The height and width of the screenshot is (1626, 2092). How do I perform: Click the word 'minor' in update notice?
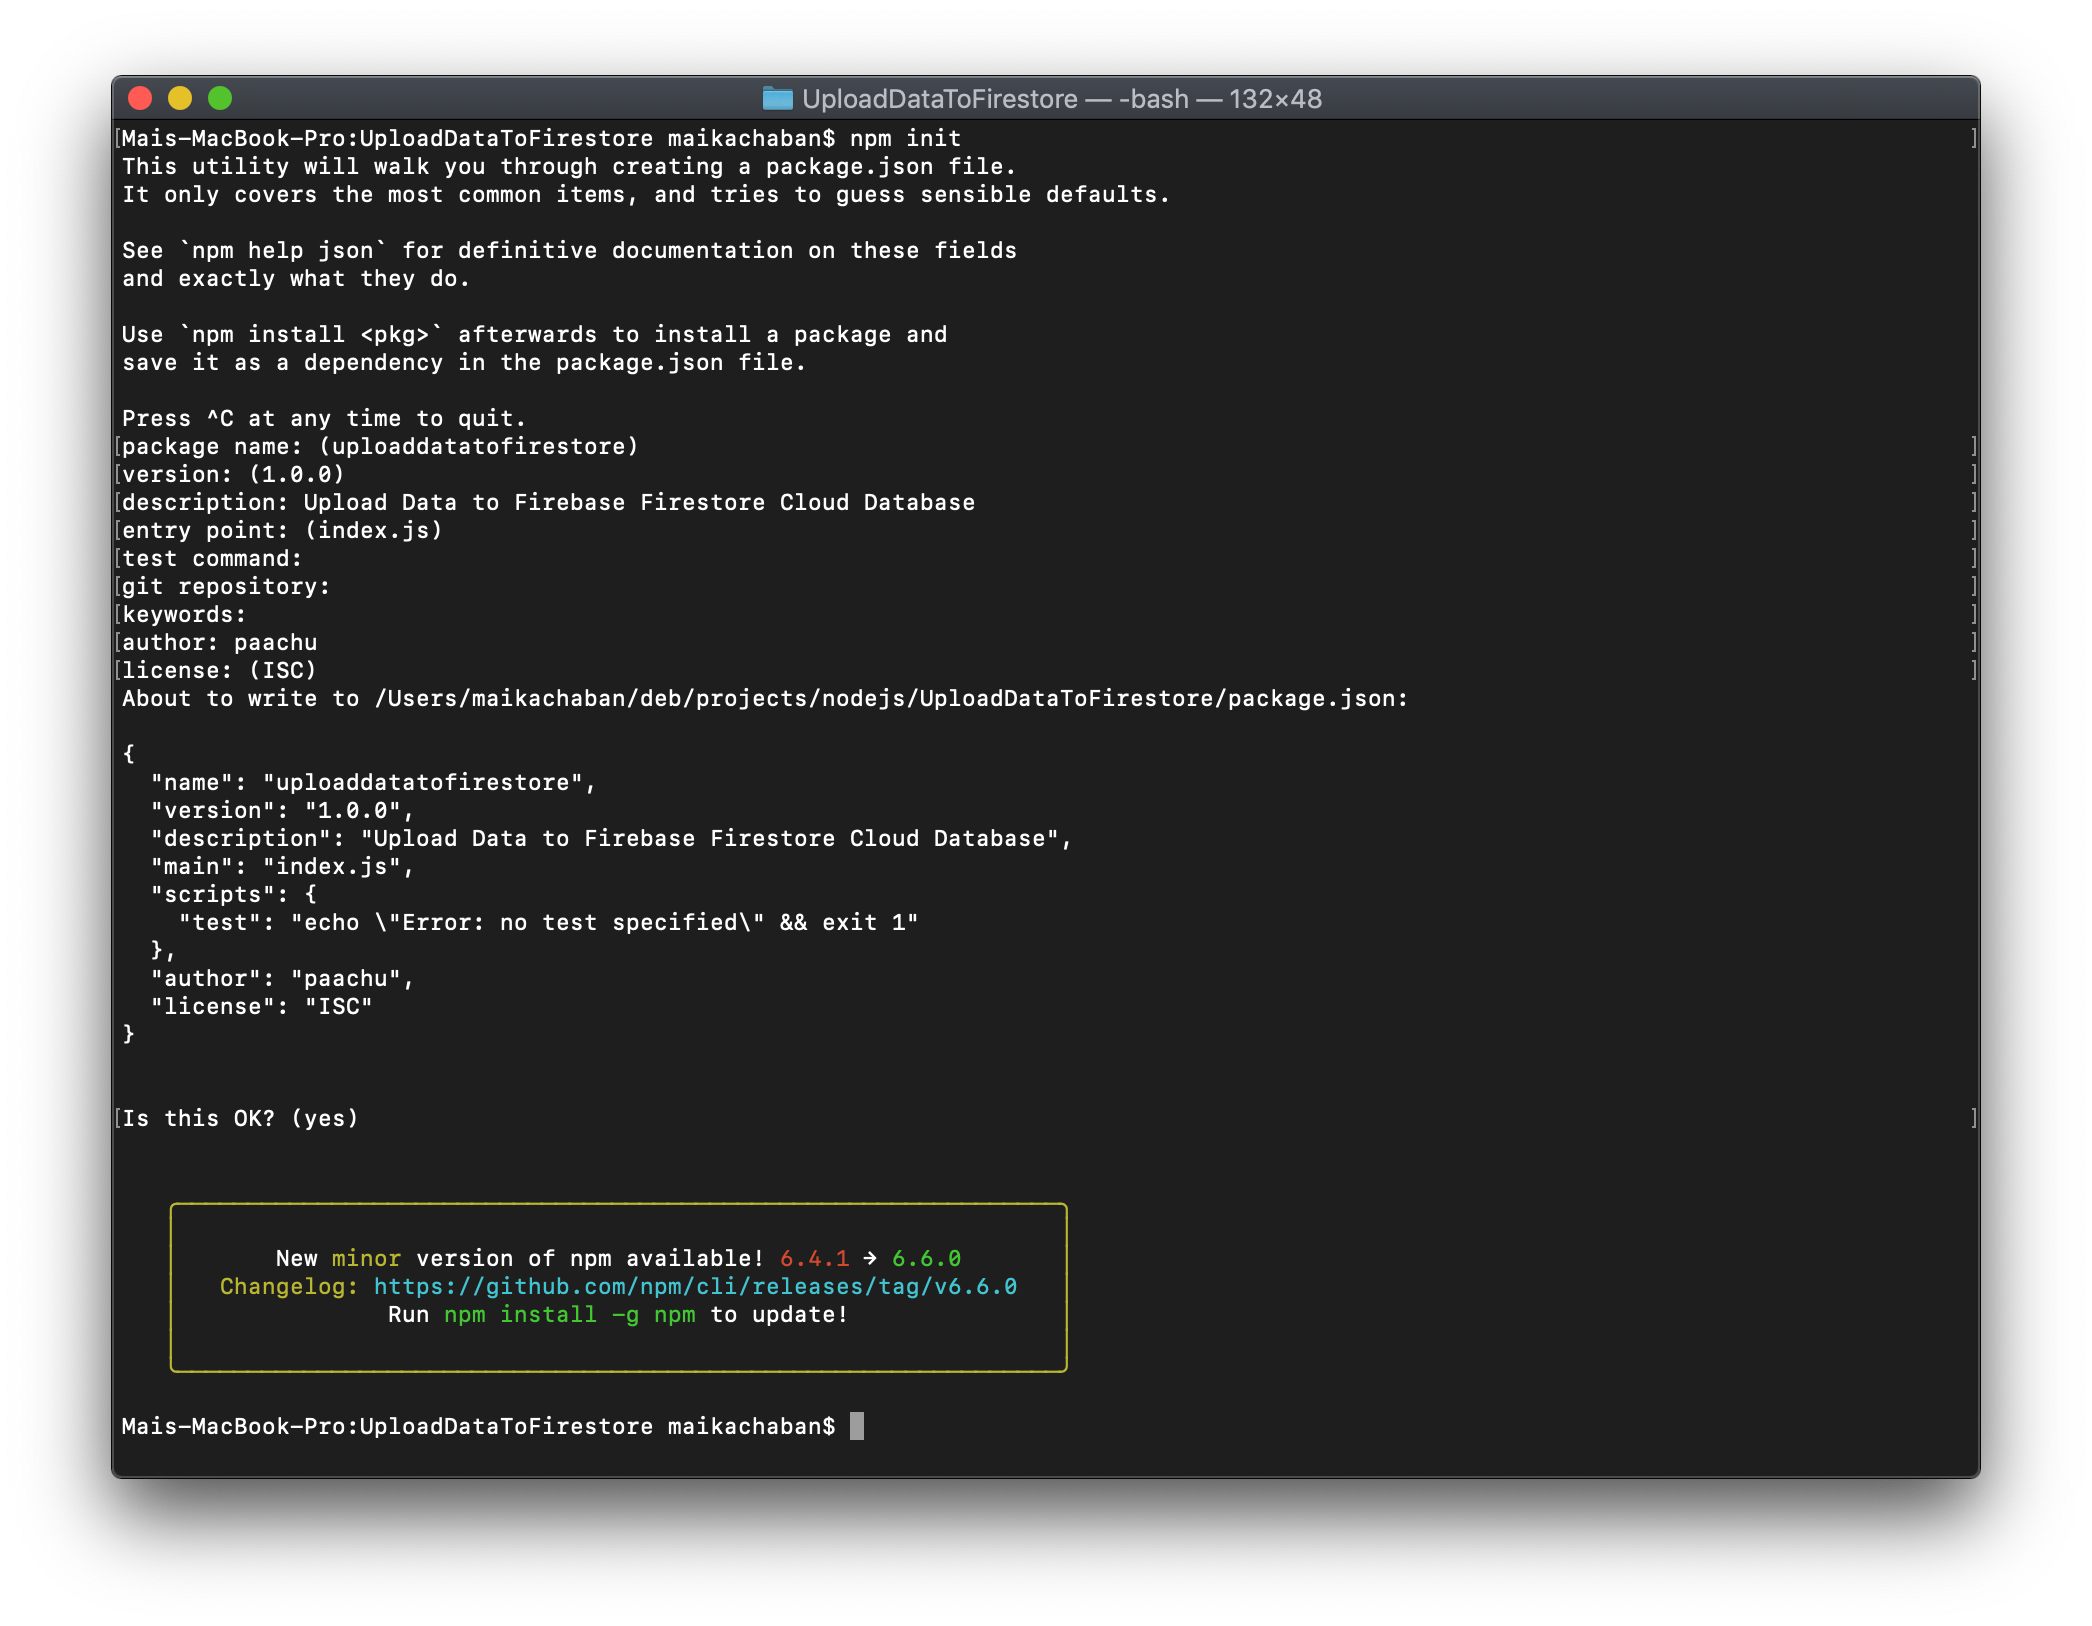[366, 1259]
